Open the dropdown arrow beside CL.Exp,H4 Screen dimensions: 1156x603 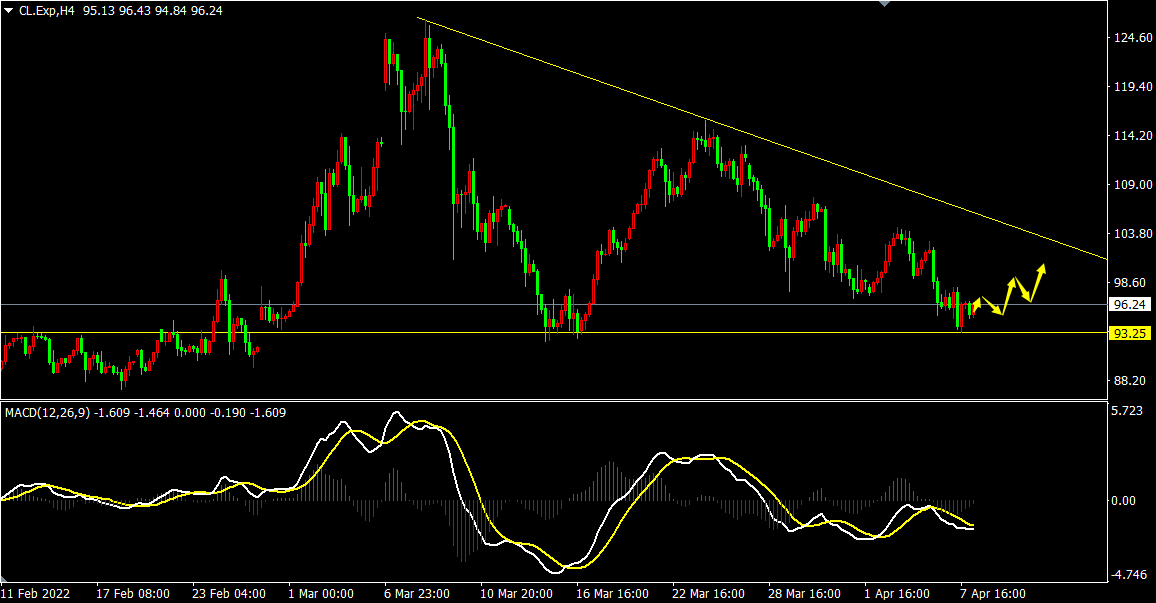pos(9,10)
